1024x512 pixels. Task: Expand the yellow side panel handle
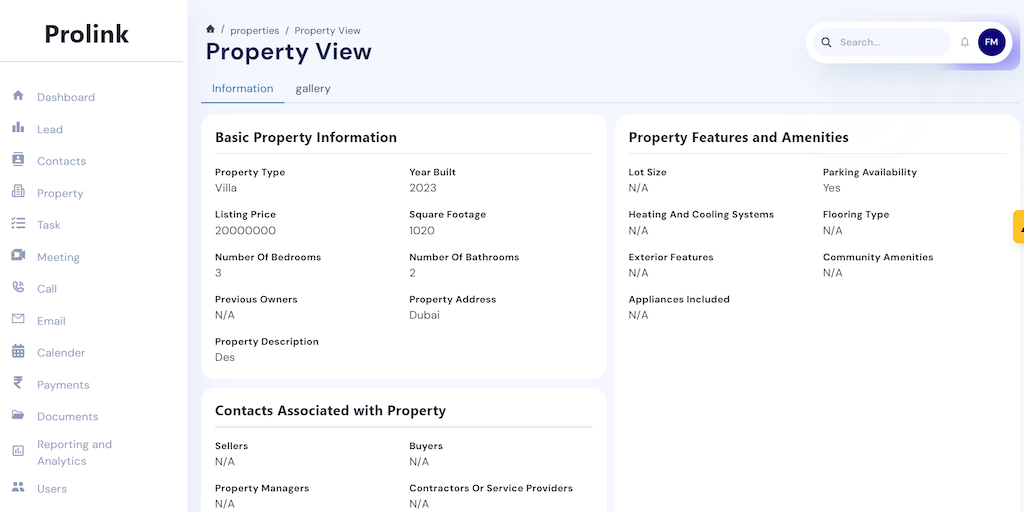(x=1018, y=227)
